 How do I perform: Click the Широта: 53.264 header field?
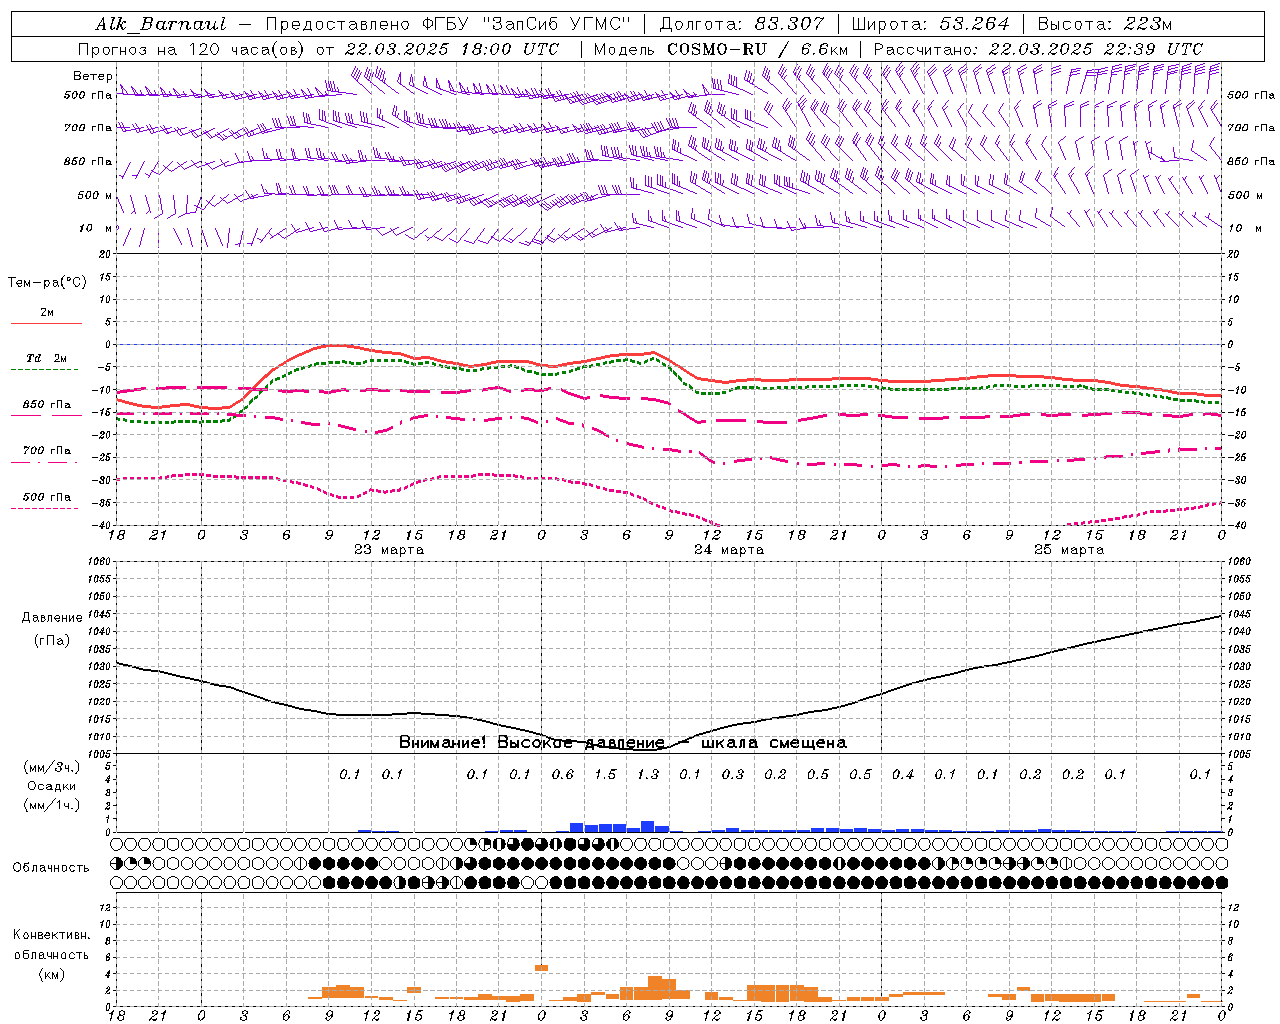click(x=930, y=24)
